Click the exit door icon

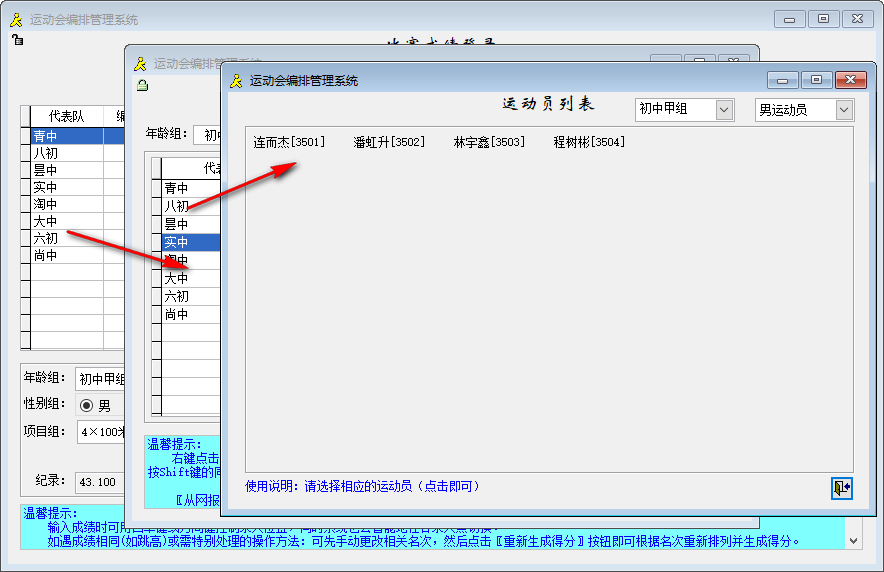(840, 487)
